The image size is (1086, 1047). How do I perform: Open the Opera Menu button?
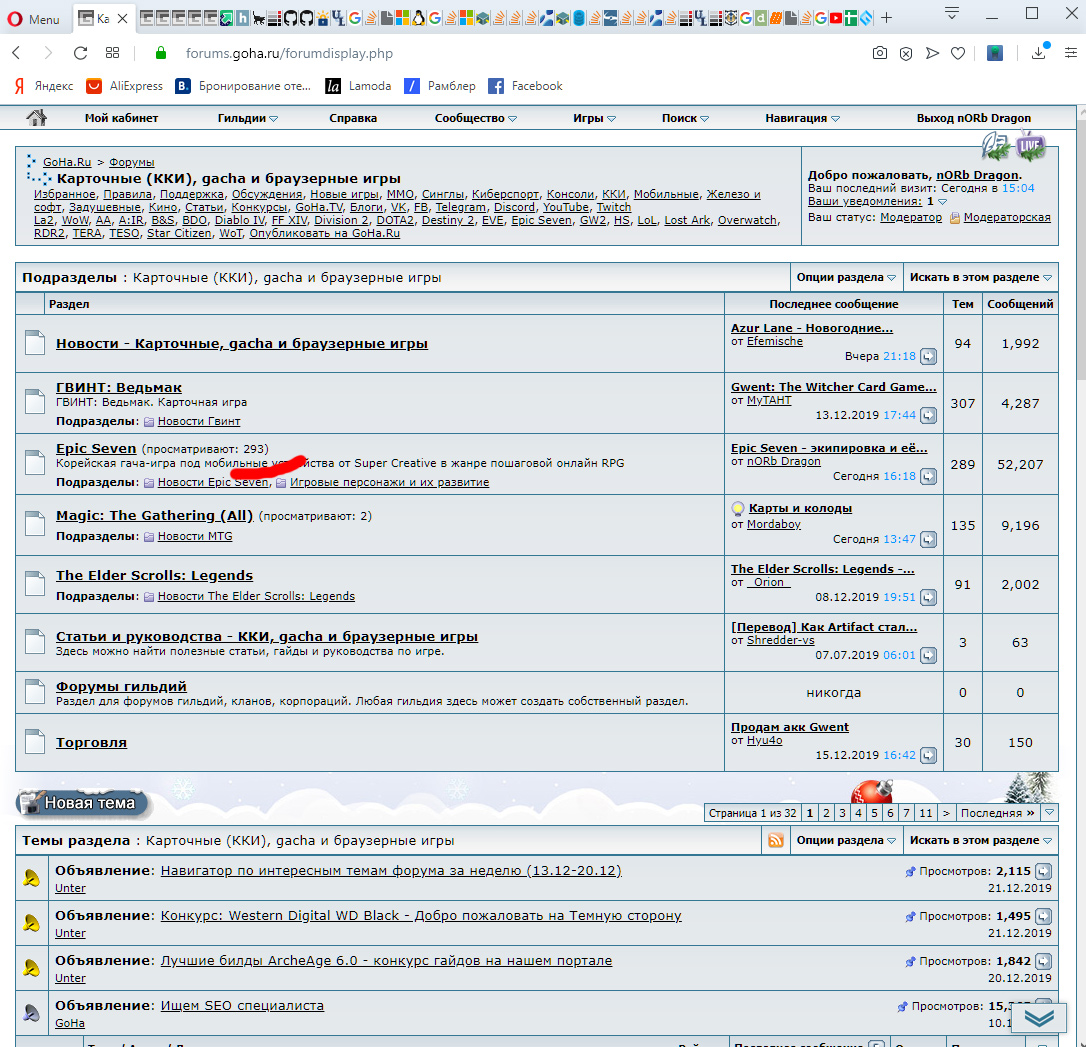pos(33,19)
